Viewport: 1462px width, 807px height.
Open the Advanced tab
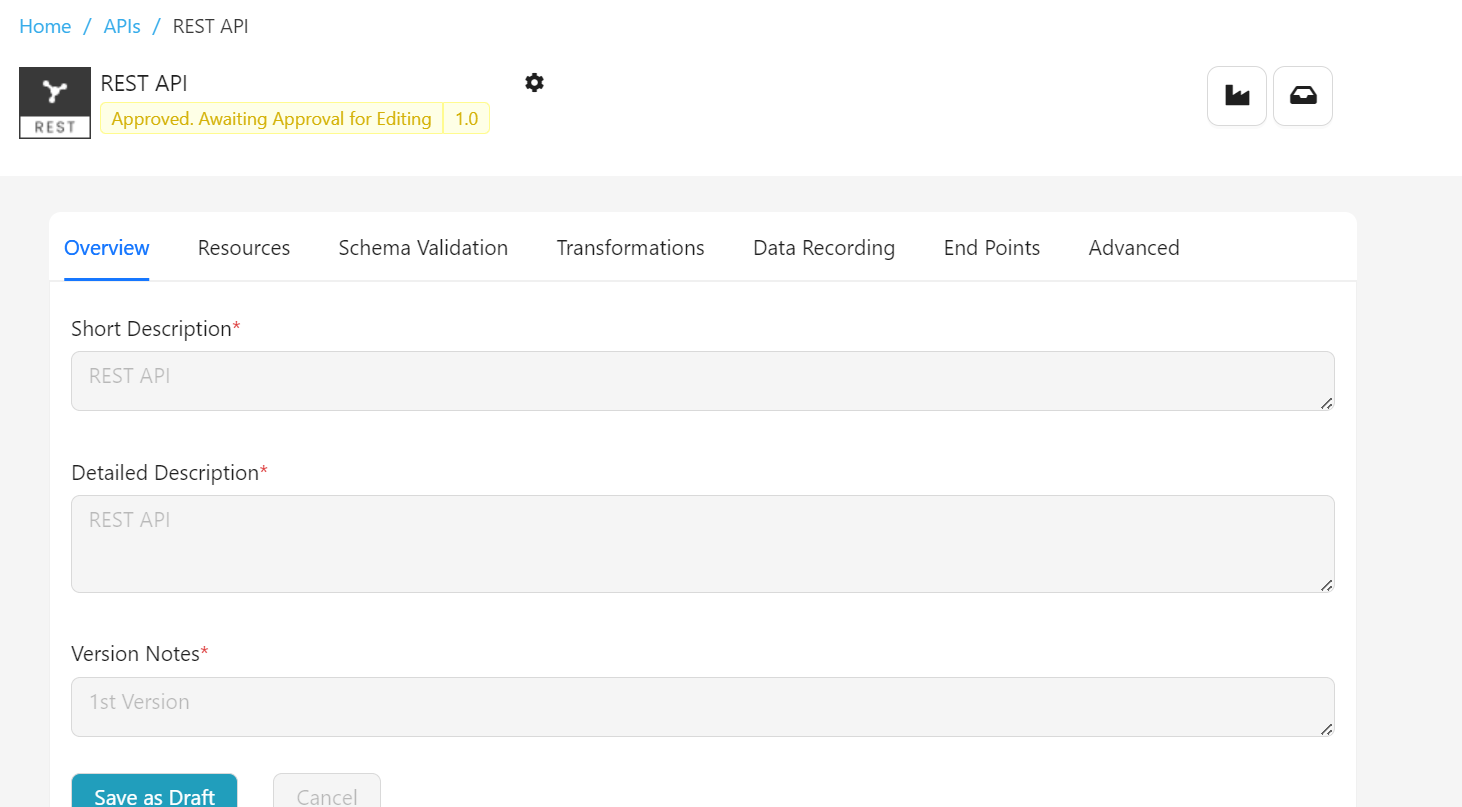[x=1134, y=248]
